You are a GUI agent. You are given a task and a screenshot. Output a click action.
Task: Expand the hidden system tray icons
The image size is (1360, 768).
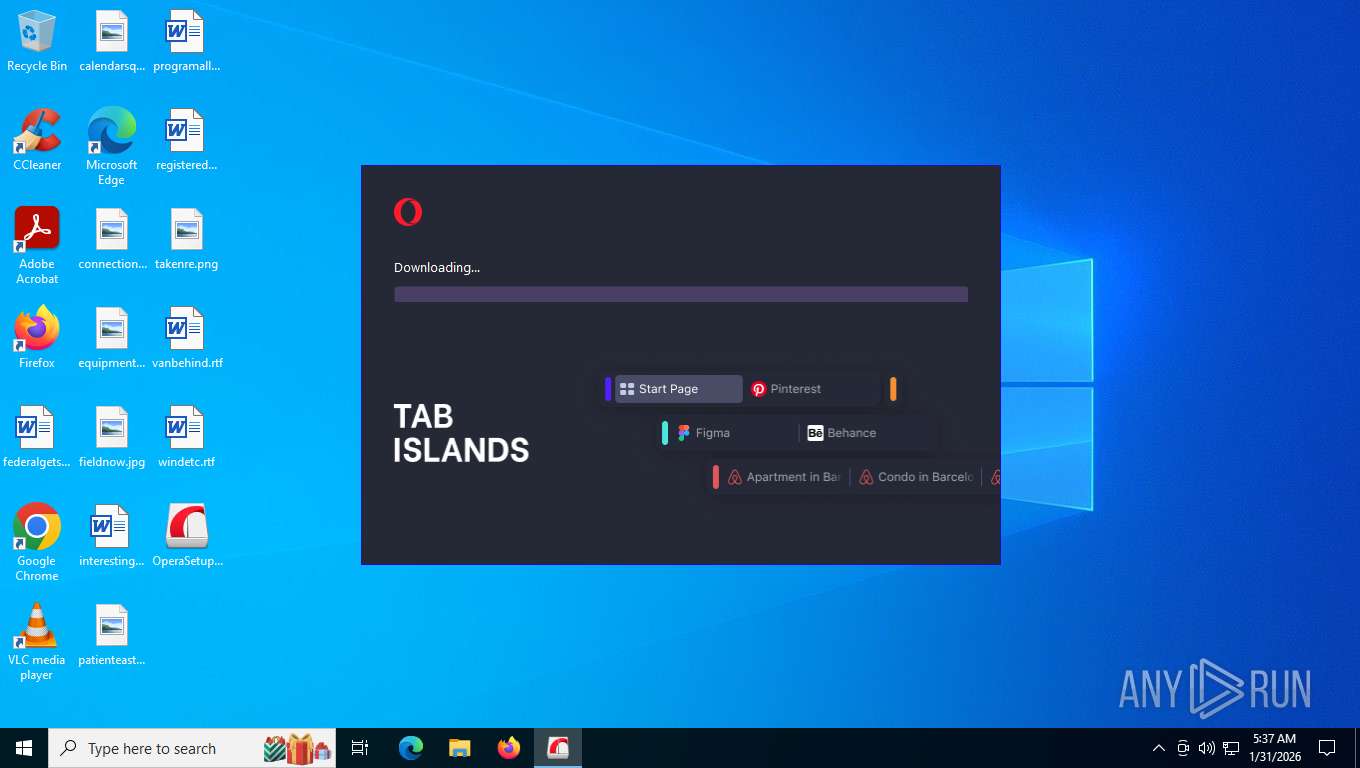tap(1159, 748)
